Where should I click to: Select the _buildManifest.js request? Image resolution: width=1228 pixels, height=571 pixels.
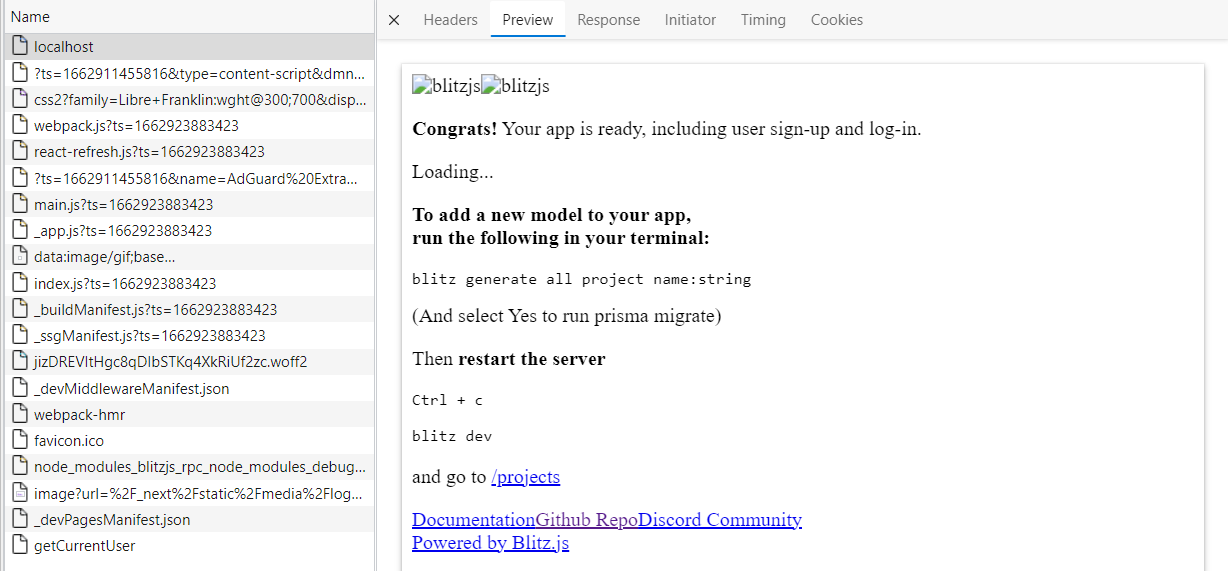[190, 309]
